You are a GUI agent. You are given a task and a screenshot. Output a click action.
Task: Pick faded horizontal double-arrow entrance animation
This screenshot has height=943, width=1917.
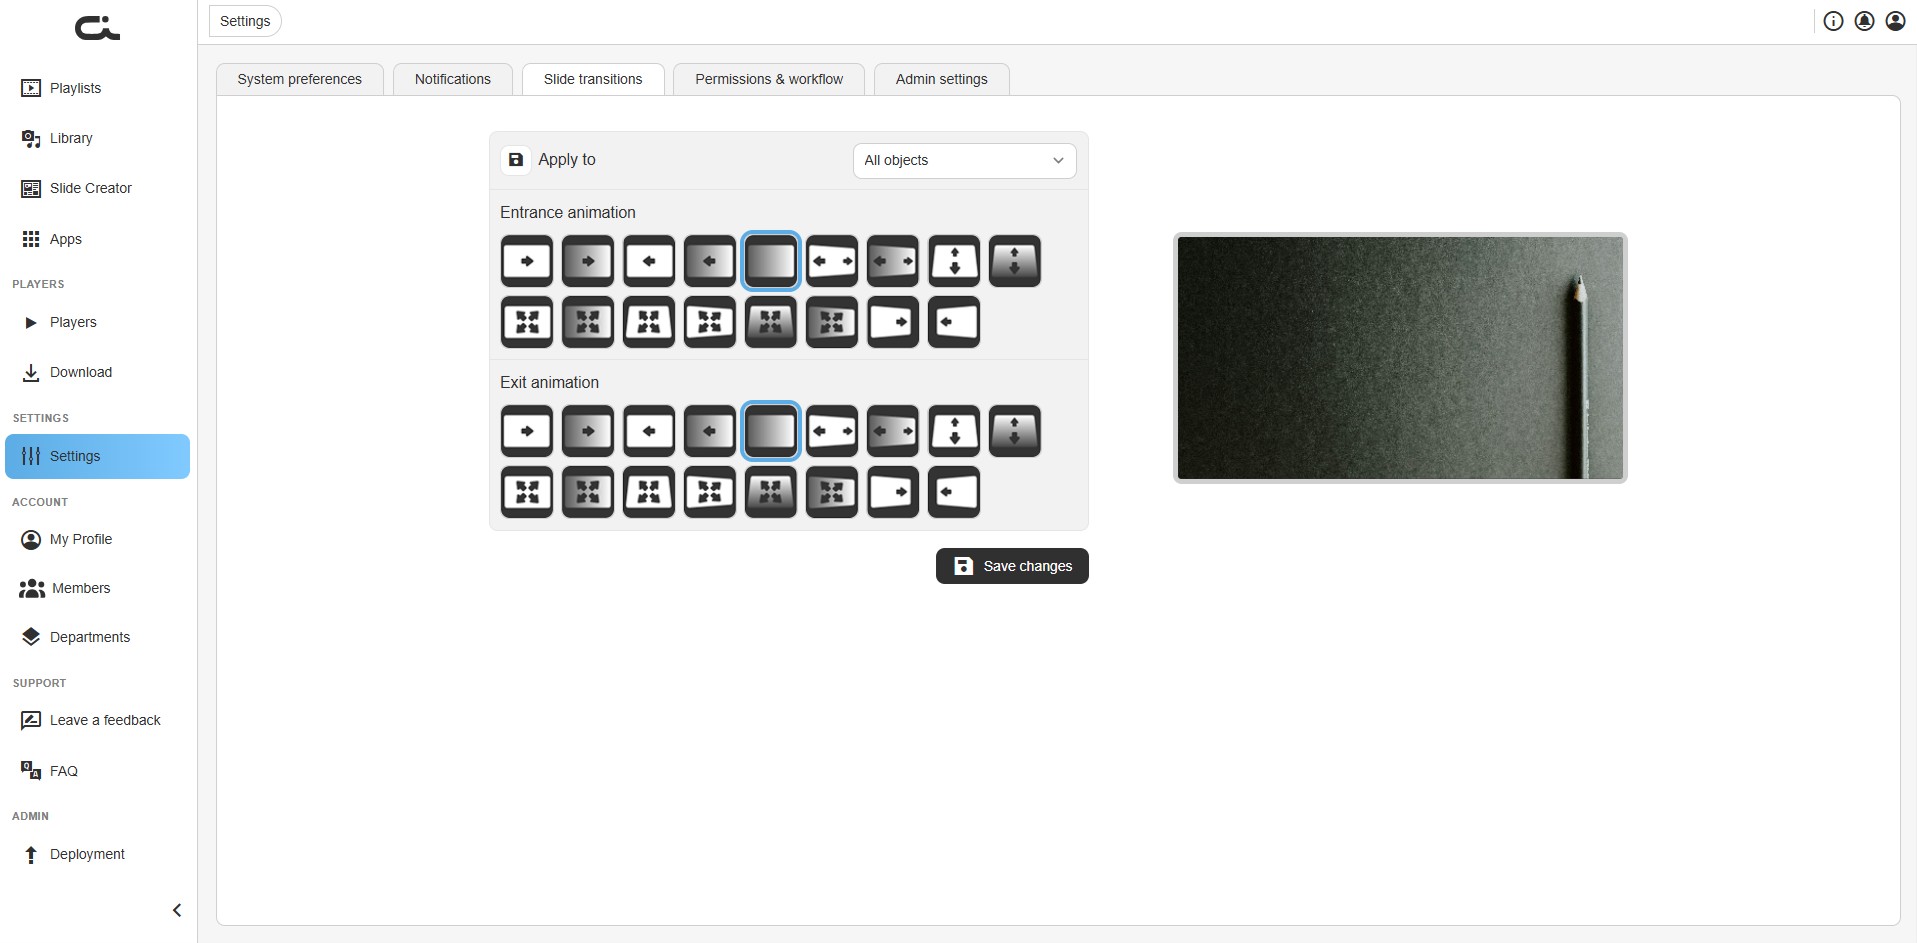click(x=893, y=261)
